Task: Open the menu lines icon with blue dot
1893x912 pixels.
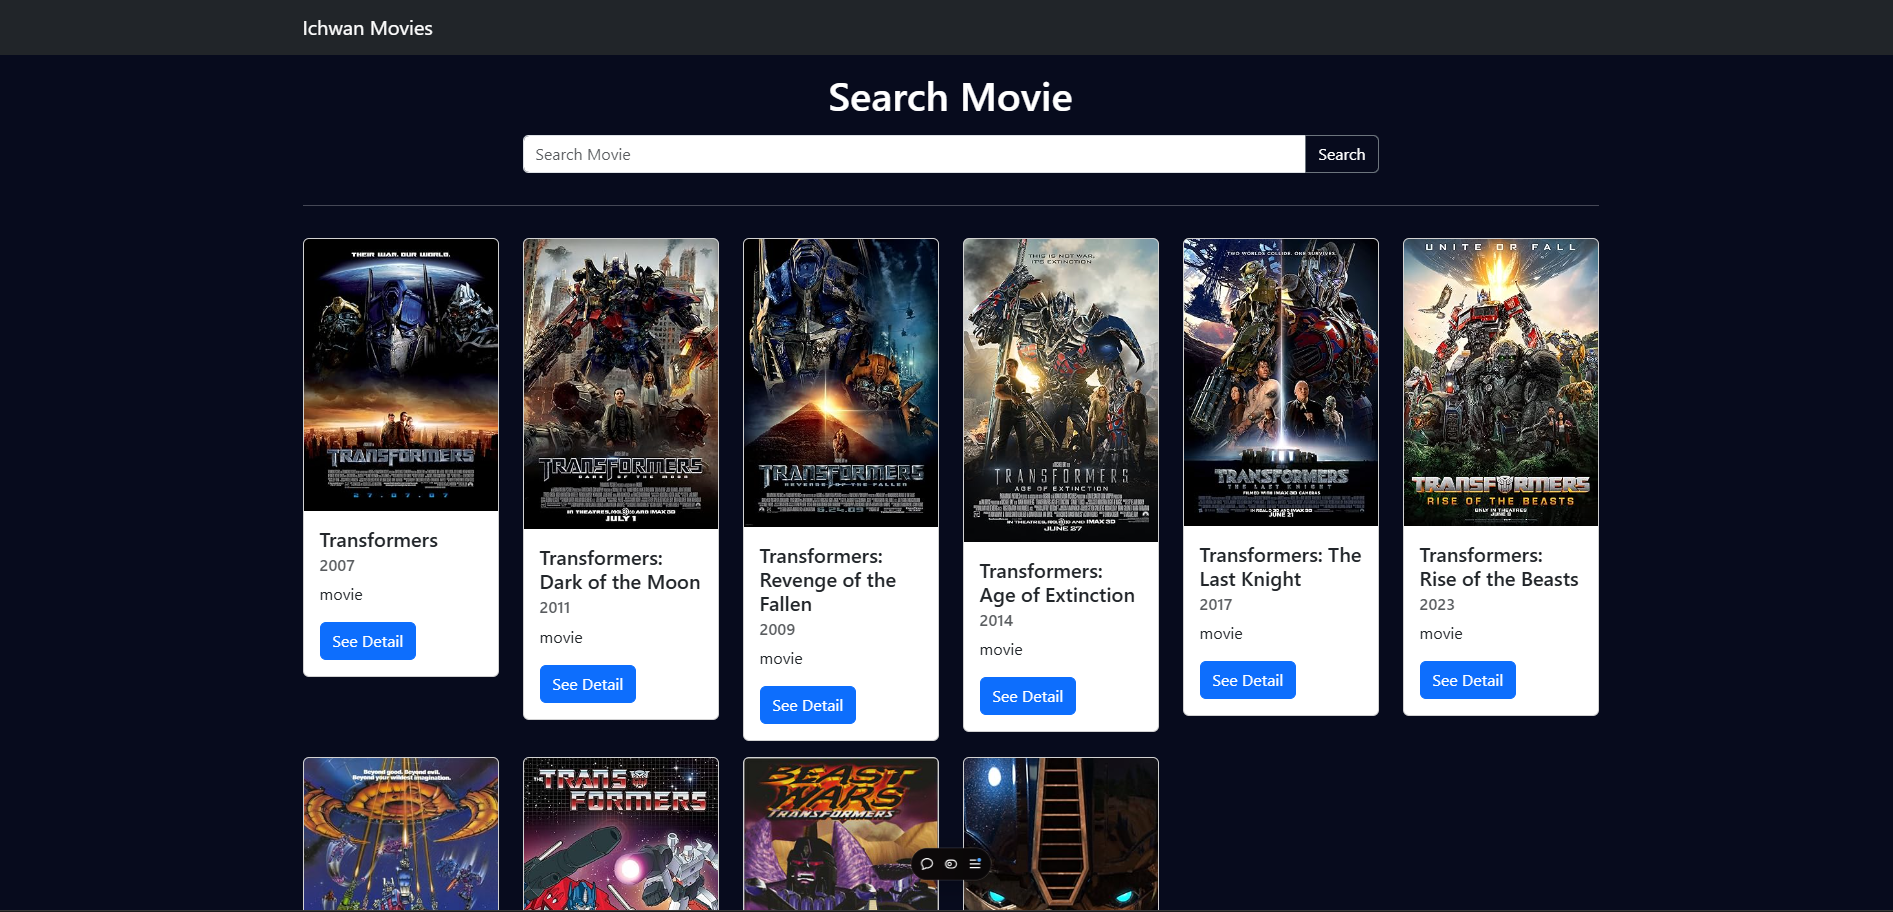Action: (x=975, y=864)
